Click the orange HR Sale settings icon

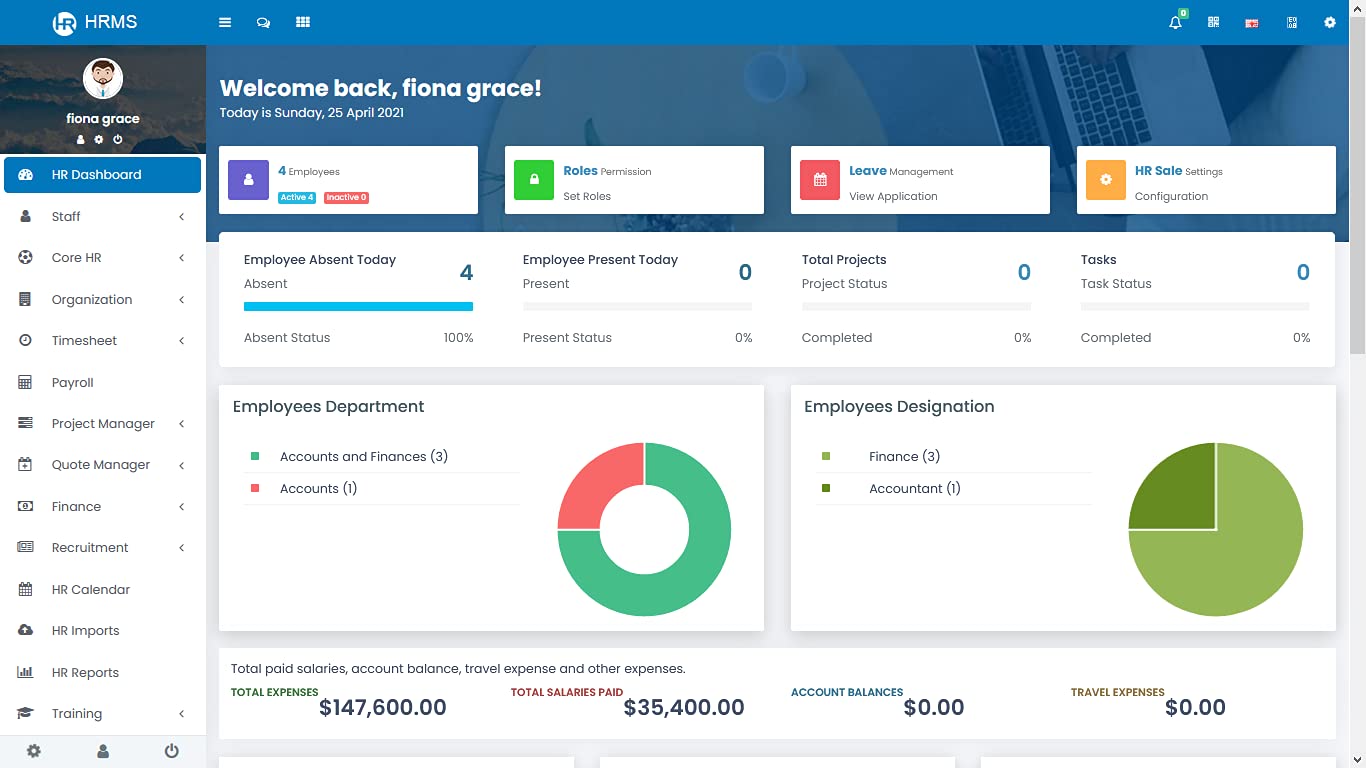tap(1106, 180)
